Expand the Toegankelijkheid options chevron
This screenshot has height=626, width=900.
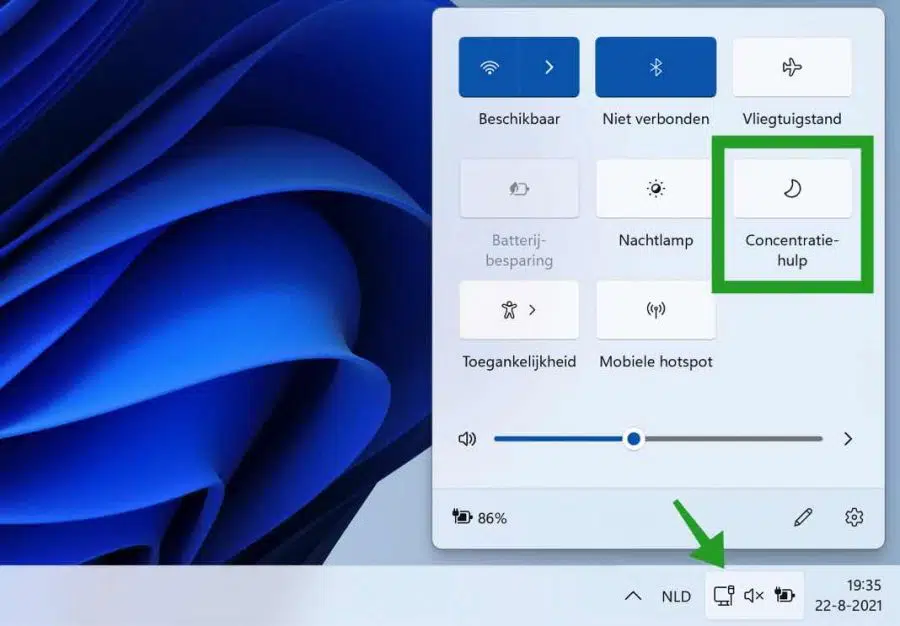click(x=533, y=310)
